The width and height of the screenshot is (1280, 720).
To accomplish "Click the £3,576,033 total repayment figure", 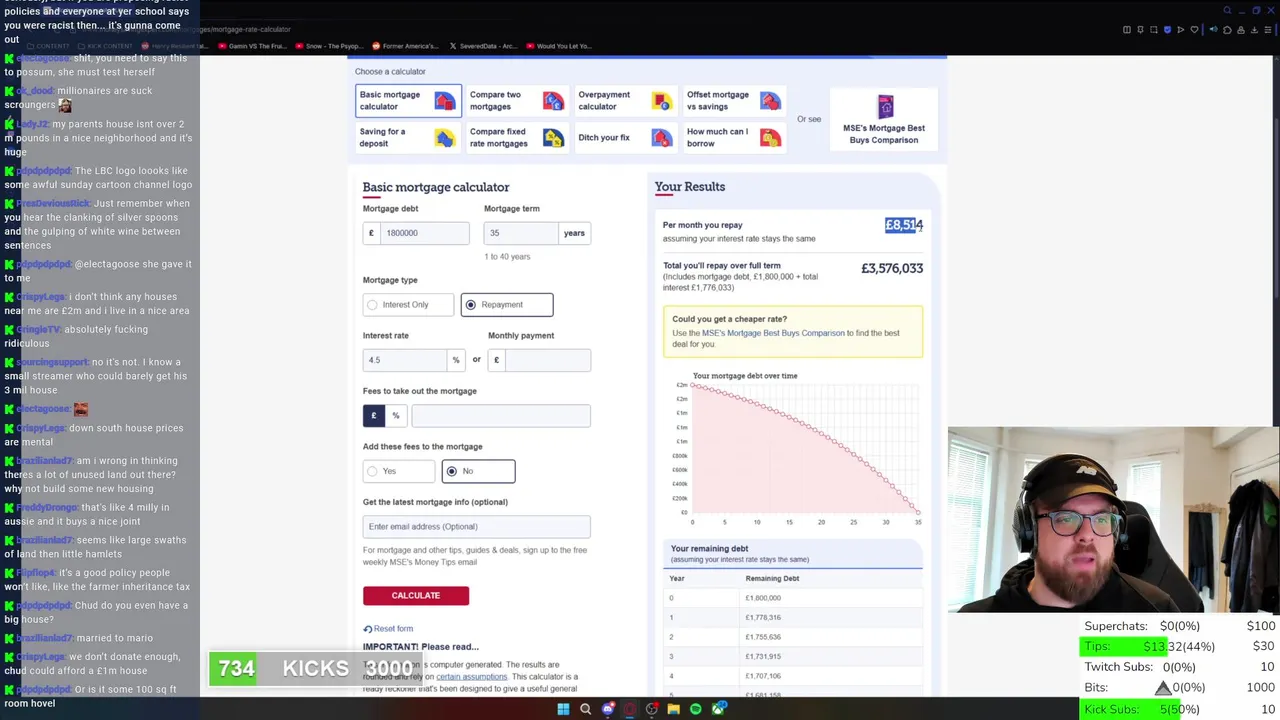I will (x=892, y=268).
